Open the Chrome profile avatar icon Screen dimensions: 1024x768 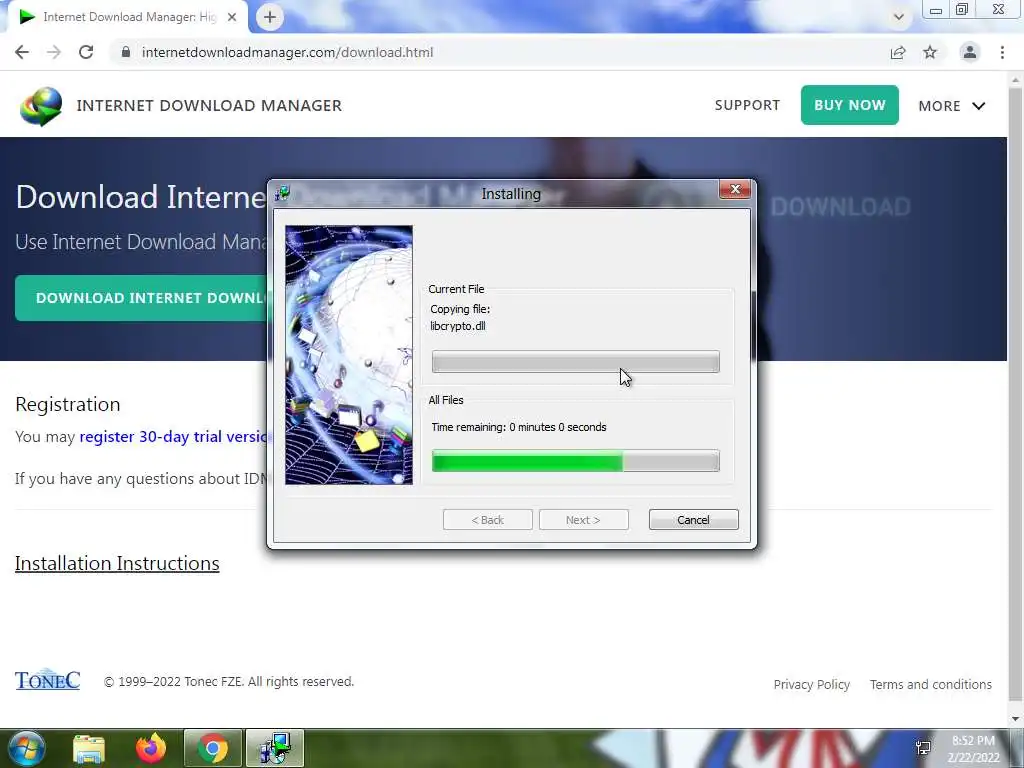pos(970,52)
